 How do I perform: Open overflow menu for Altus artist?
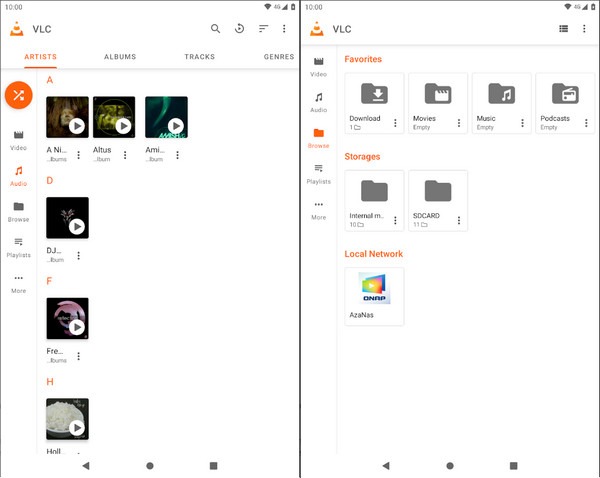(x=125, y=155)
